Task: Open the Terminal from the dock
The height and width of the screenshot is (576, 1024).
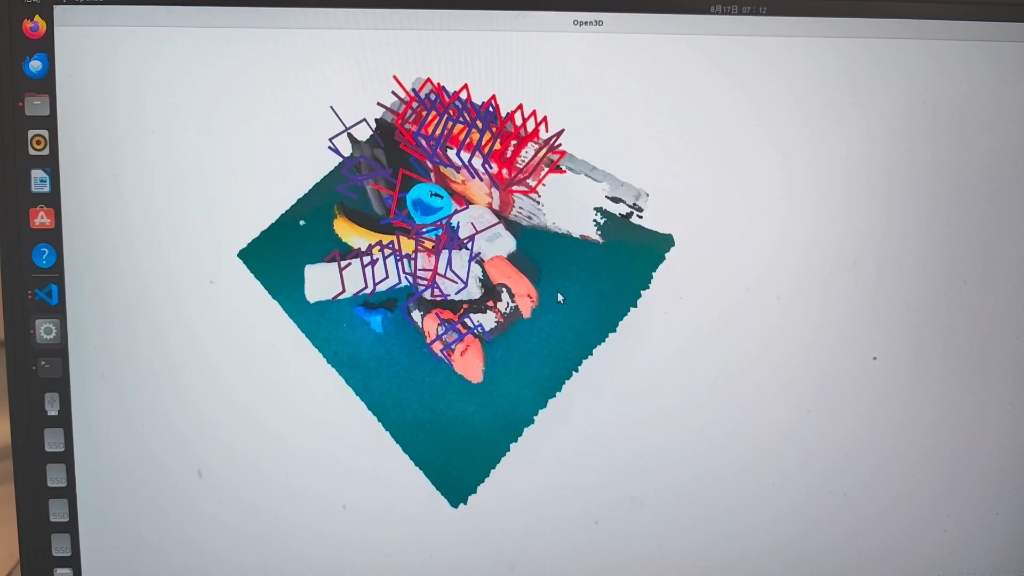Action: [x=50, y=368]
